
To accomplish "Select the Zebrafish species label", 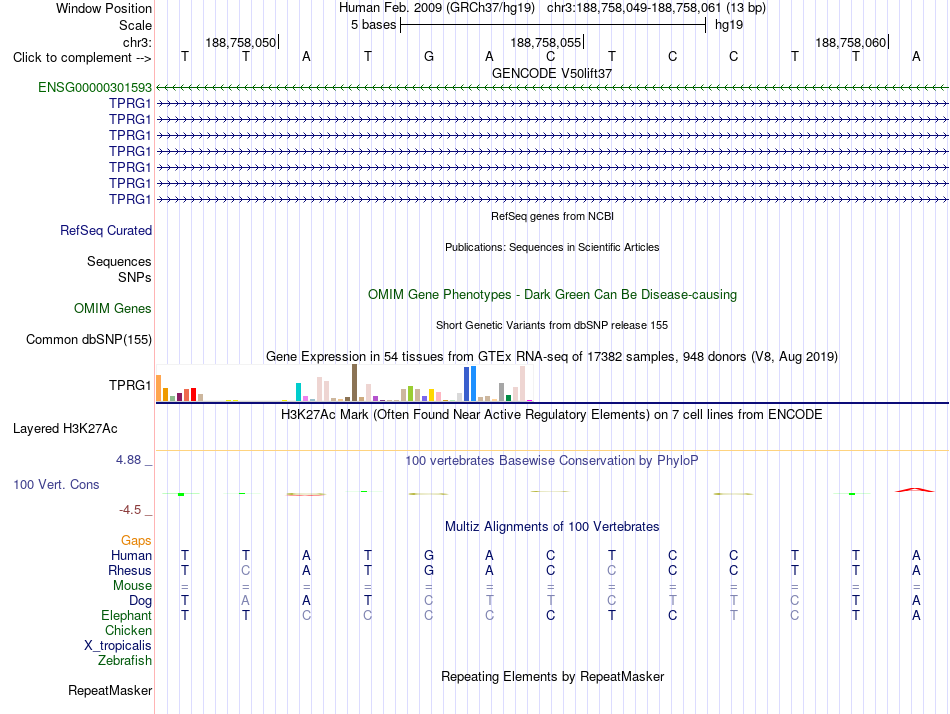I will 125,660.
